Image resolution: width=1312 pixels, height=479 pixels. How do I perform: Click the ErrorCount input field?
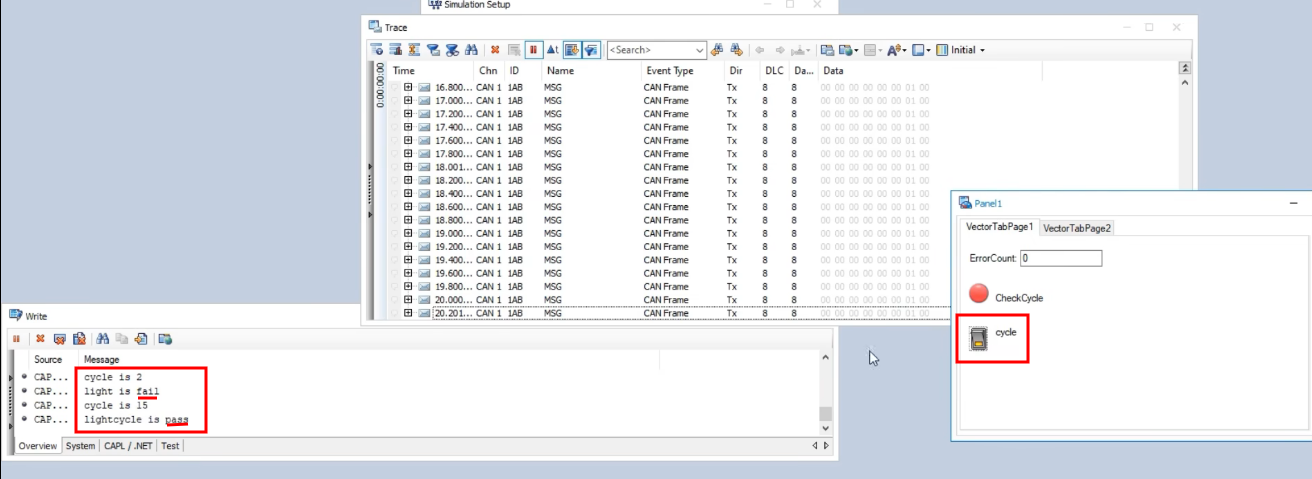1061,258
